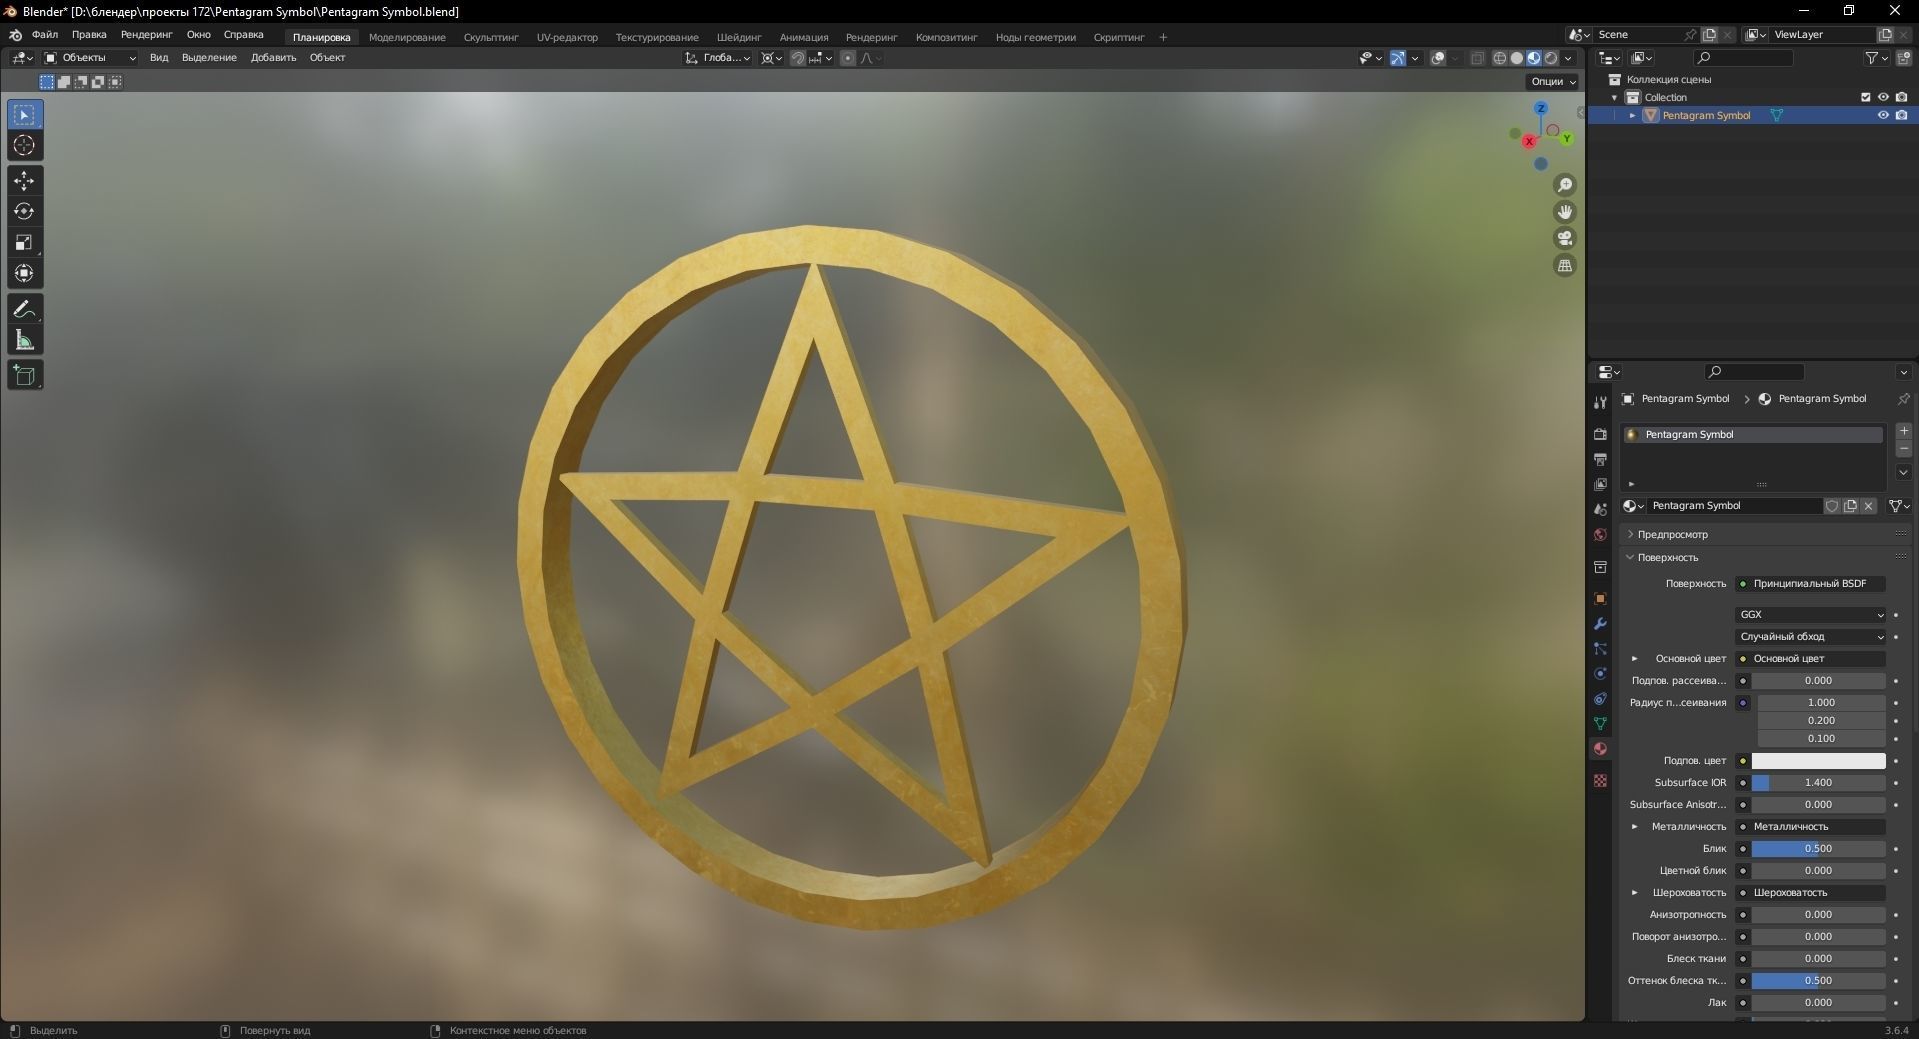The width and height of the screenshot is (1919, 1039).
Task: Open the Tool properties tab
Action: 1600,402
